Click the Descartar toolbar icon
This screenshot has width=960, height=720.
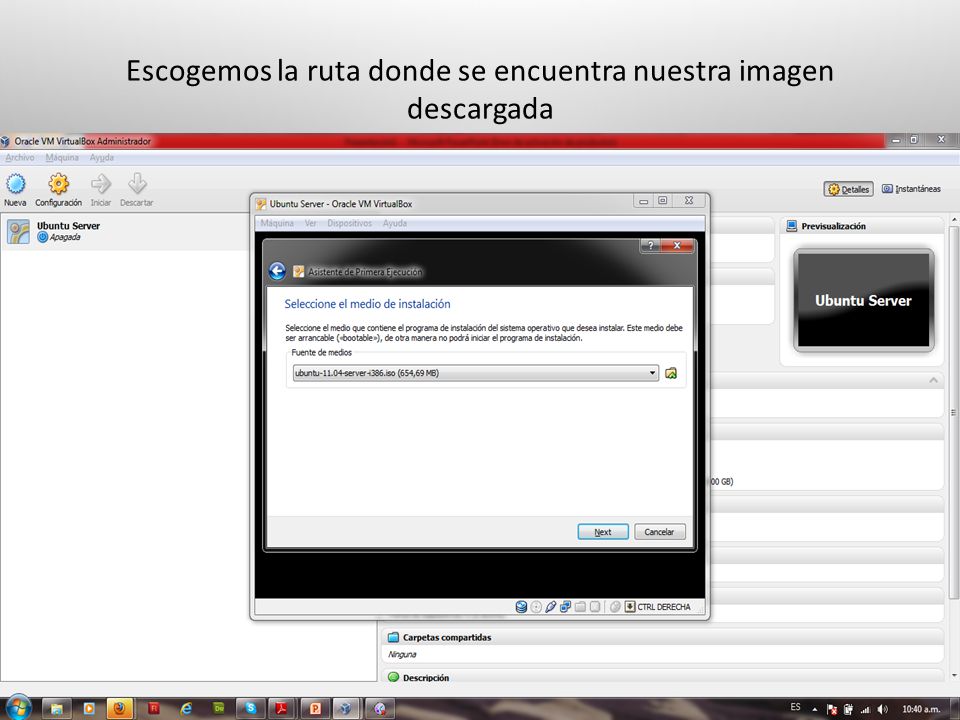click(137, 189)
